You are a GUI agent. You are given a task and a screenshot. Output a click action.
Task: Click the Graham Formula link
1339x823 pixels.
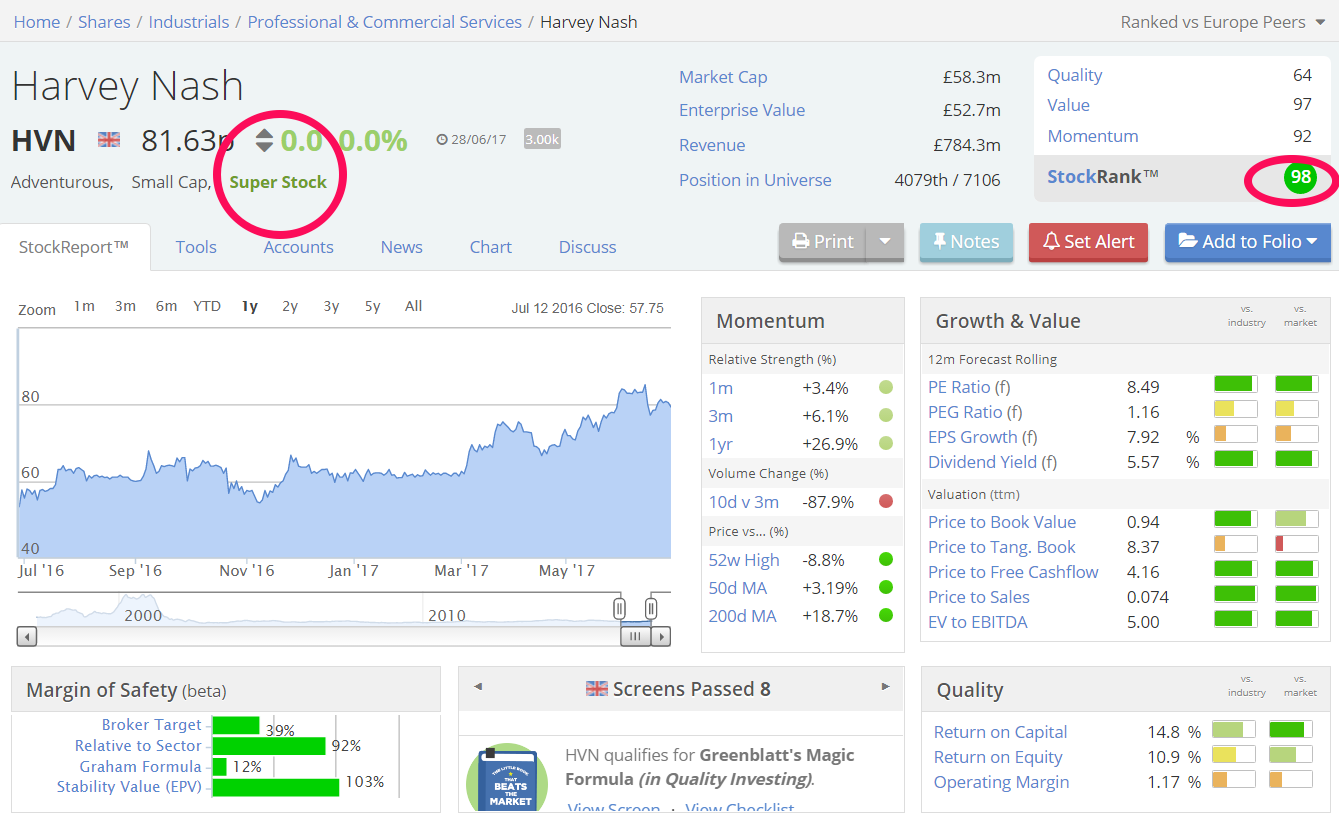point(140,767)
